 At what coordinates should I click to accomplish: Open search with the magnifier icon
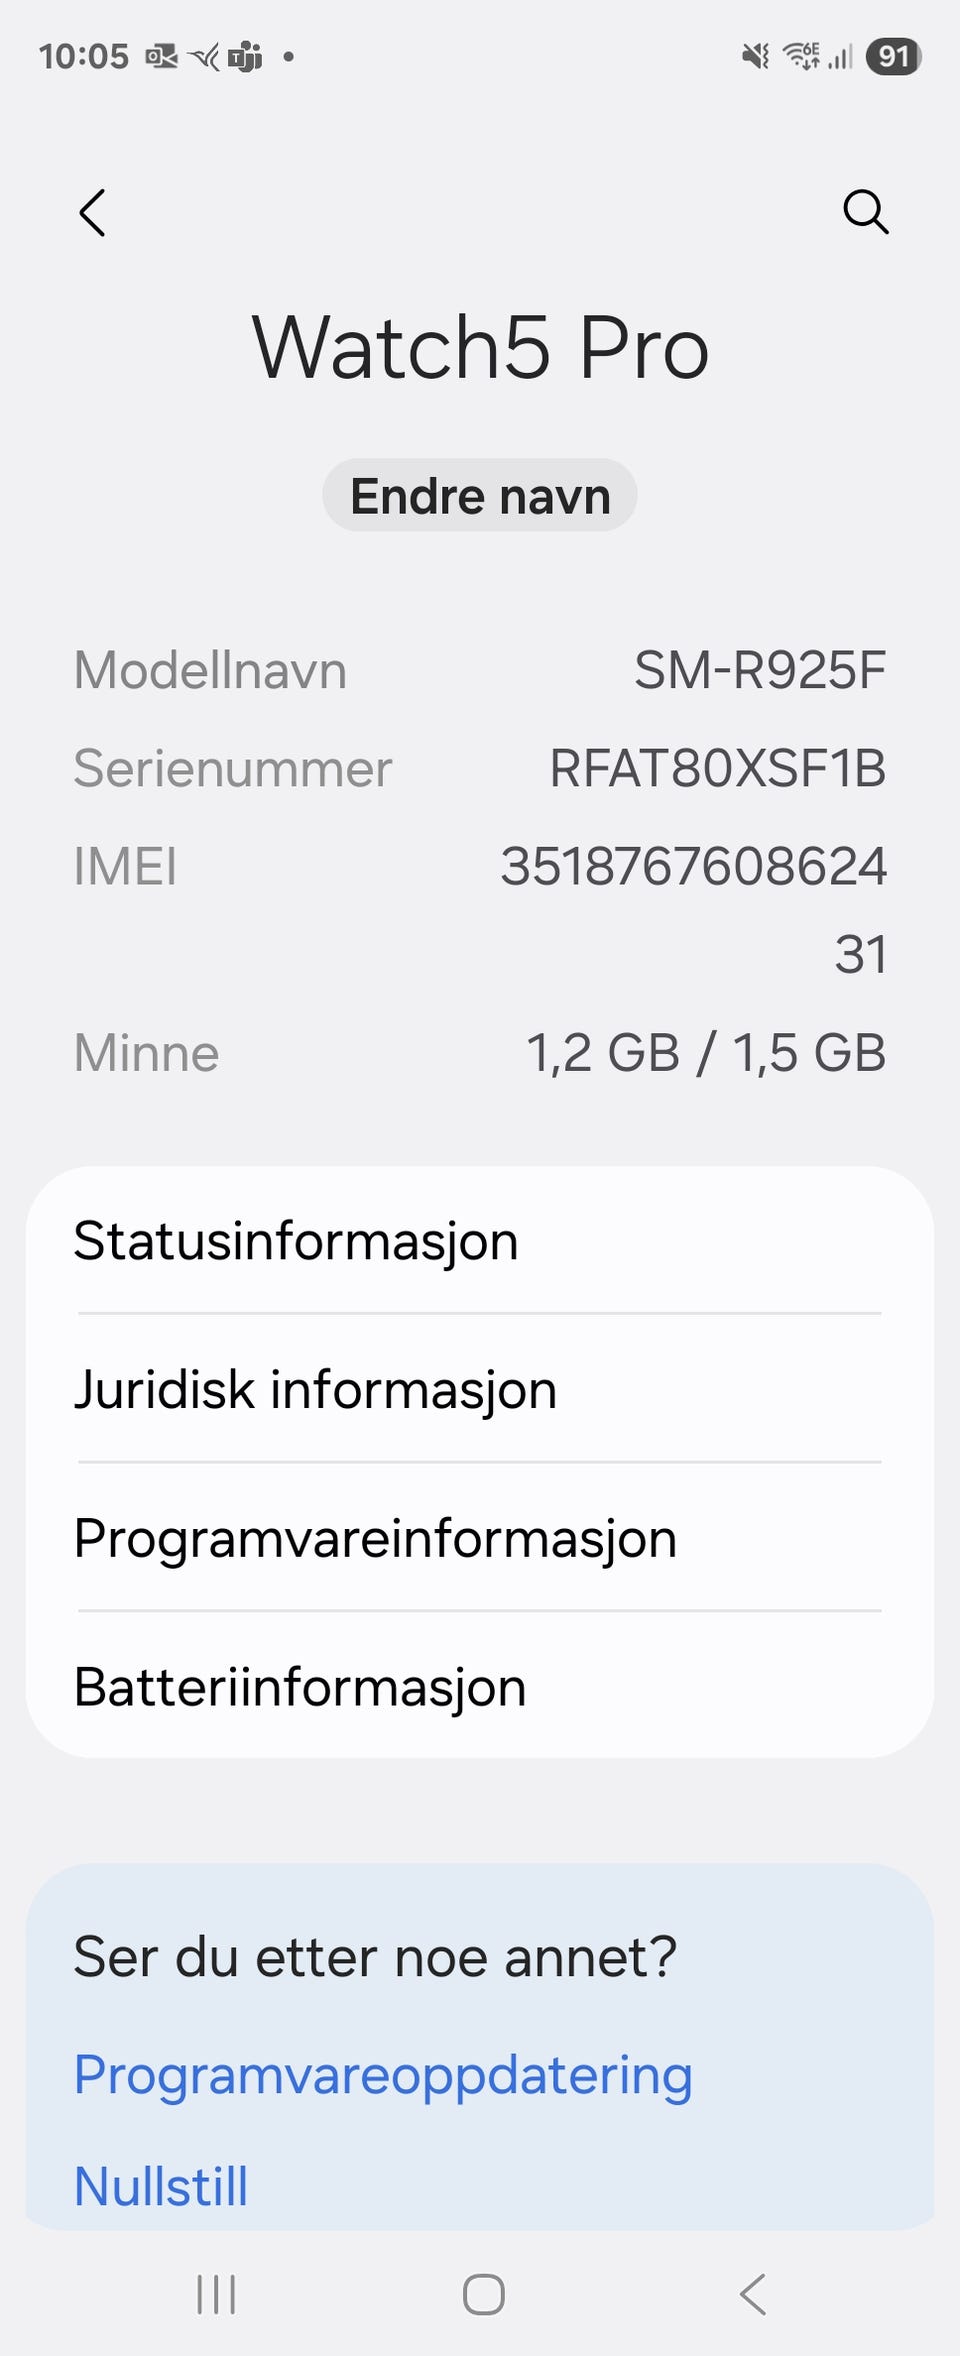pyautogui.click(x=865, y=212)
